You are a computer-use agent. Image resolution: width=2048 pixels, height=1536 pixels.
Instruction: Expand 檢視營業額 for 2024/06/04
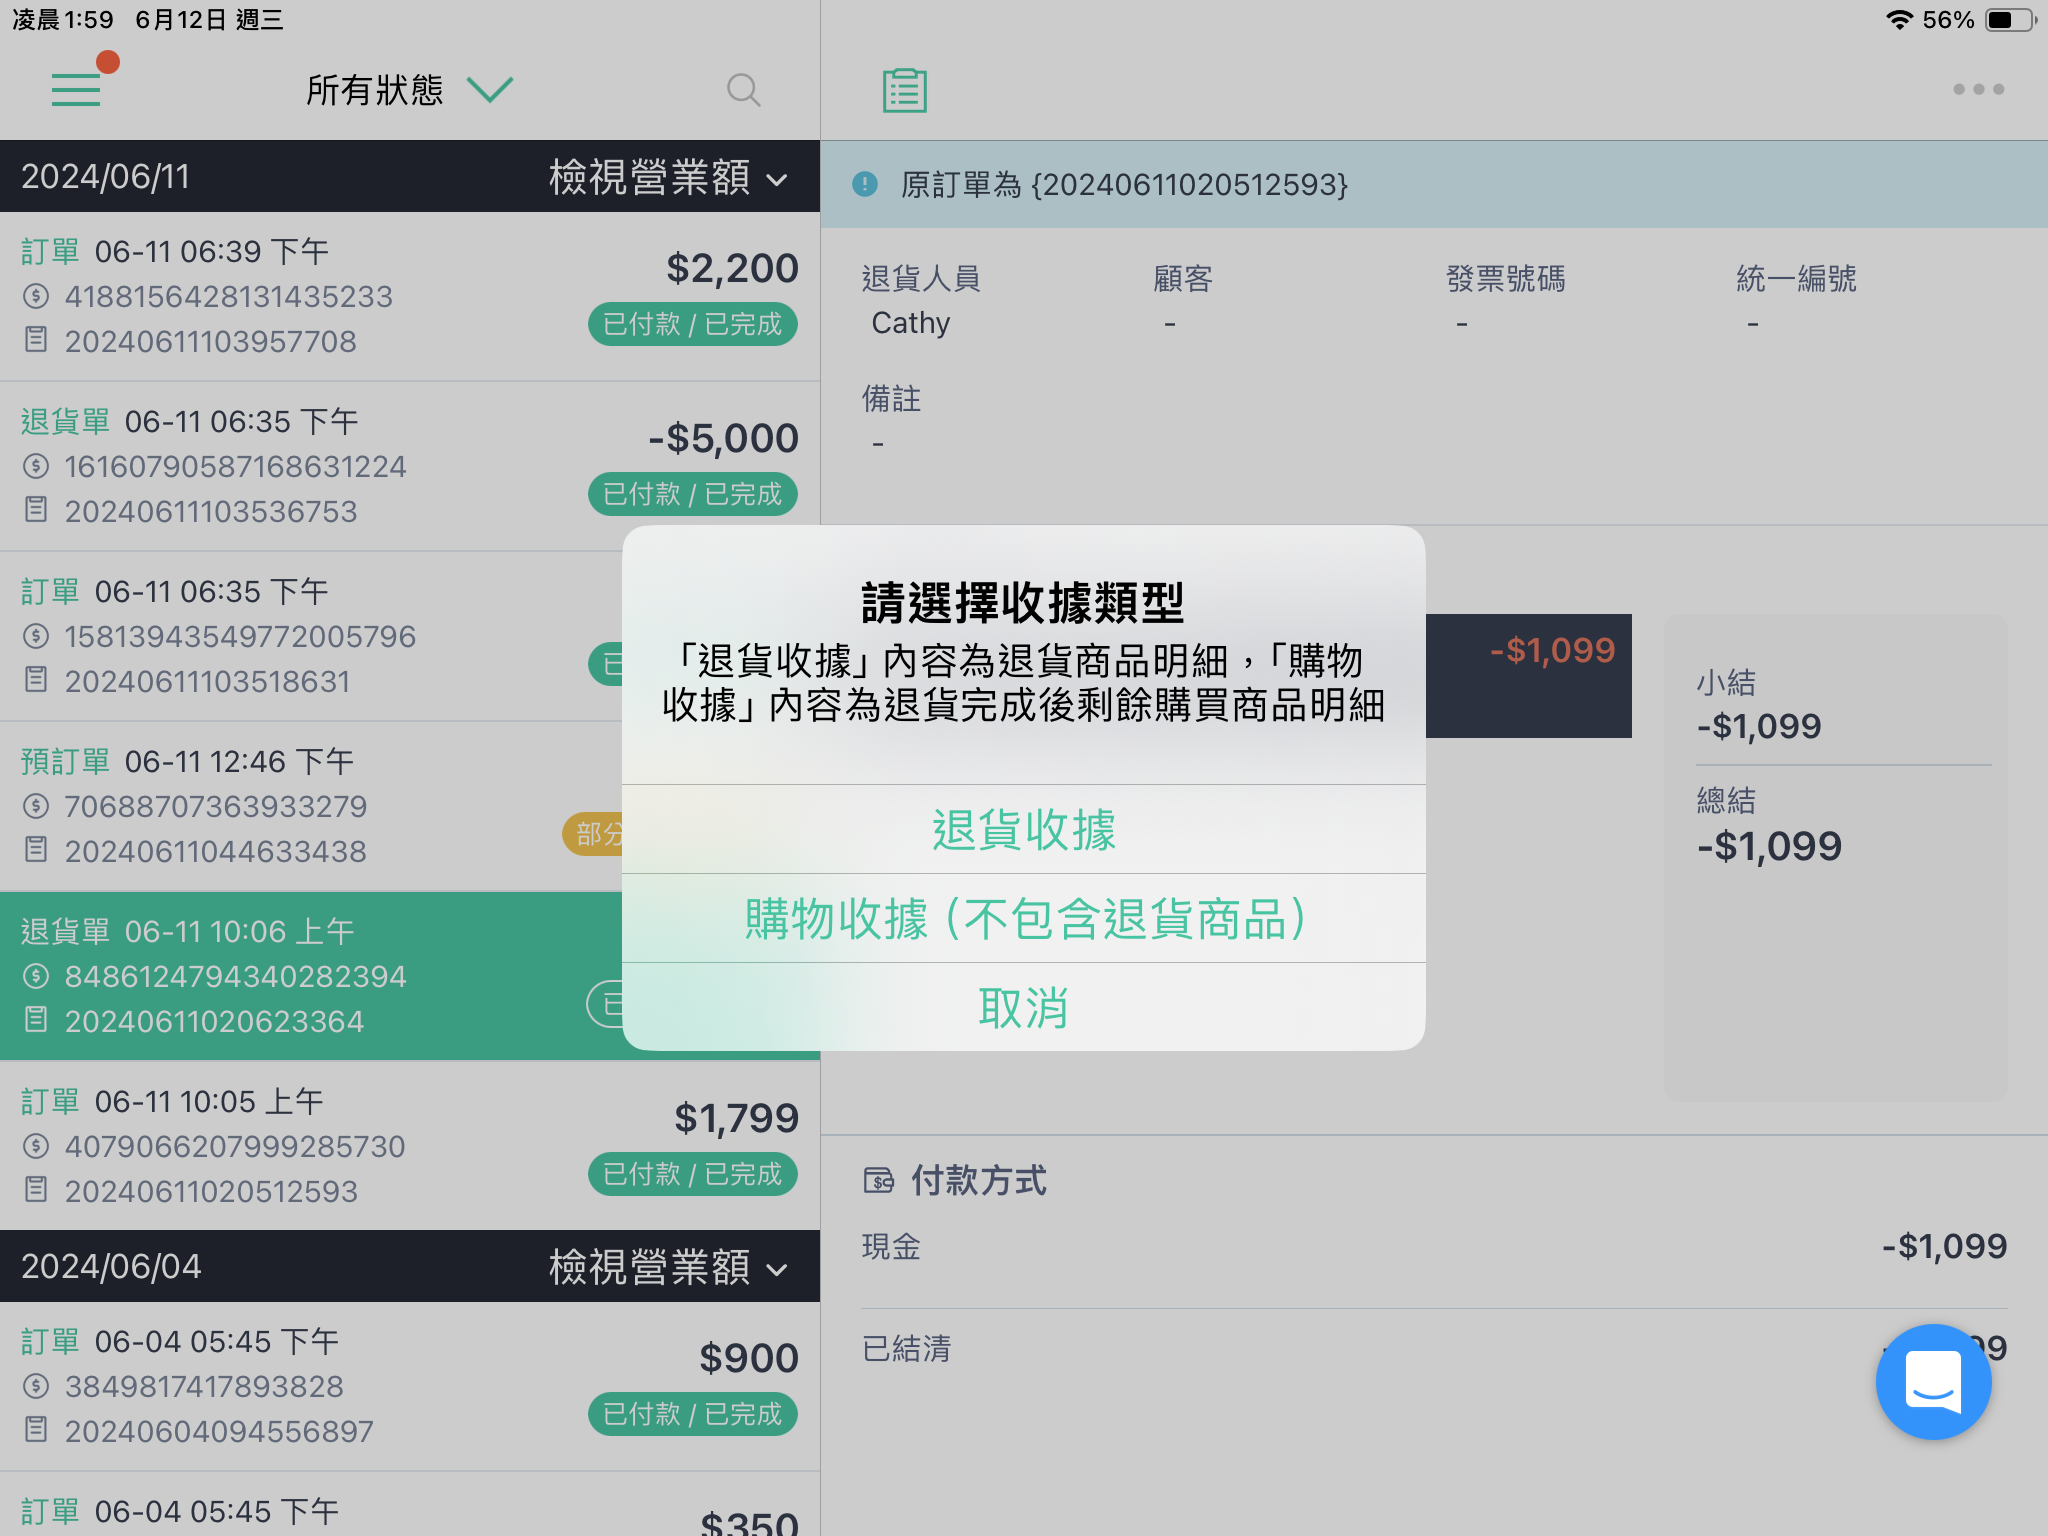pyautogui.click(x=668, y=1267)
